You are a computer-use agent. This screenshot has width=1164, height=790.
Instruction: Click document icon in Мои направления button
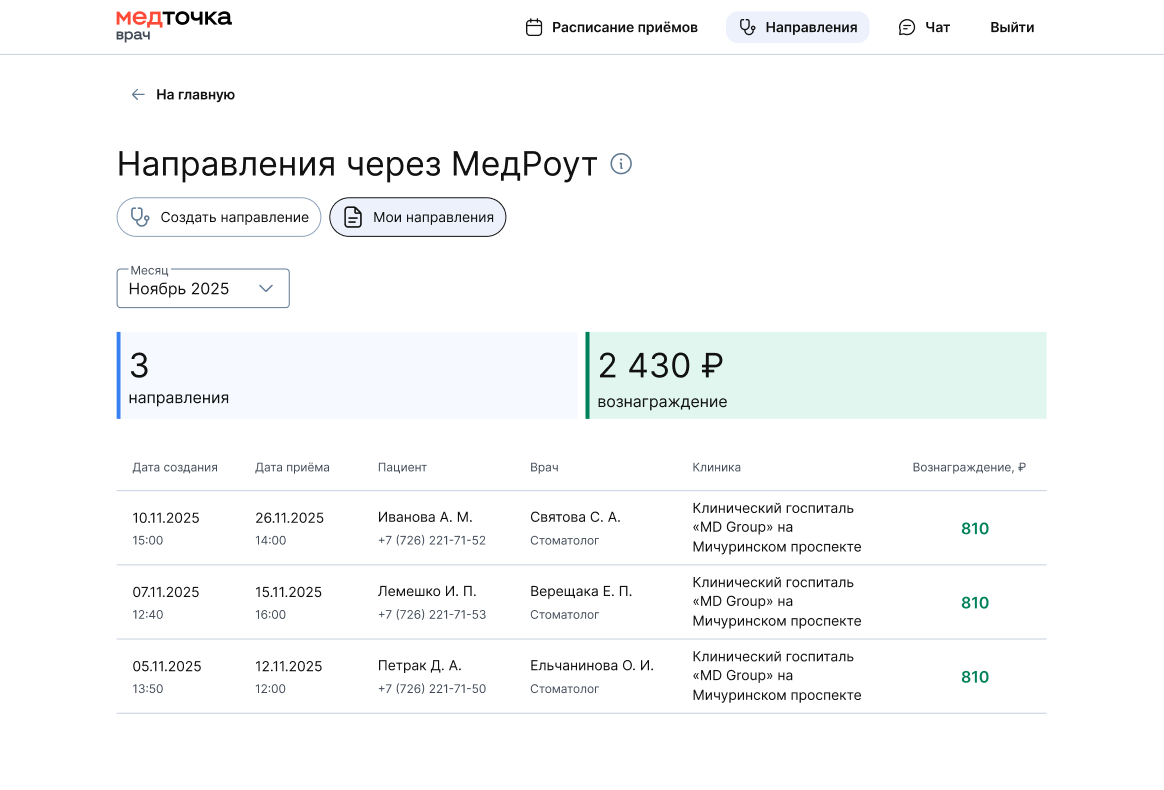point(352,217)
